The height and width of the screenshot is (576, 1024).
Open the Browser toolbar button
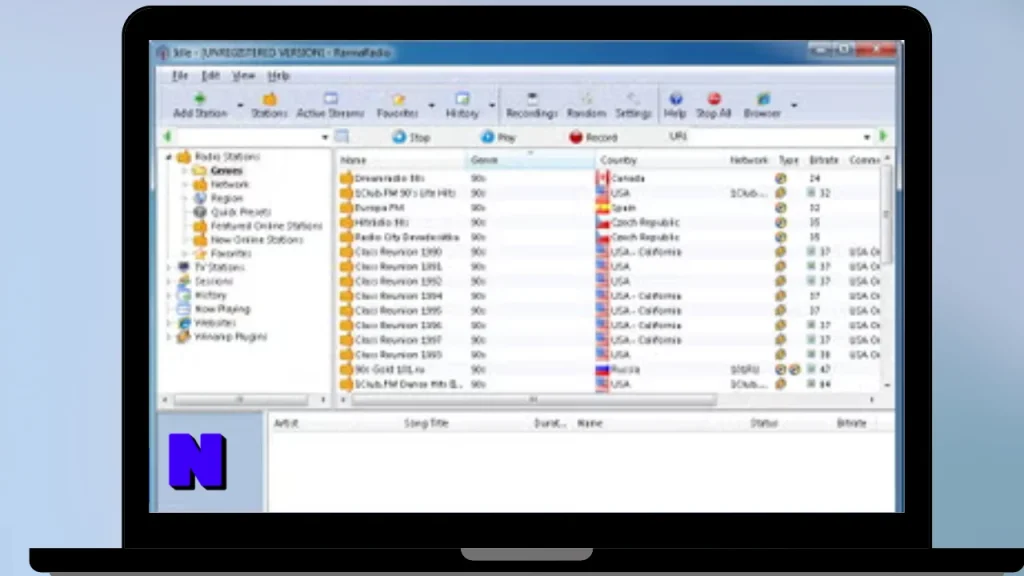763,105
